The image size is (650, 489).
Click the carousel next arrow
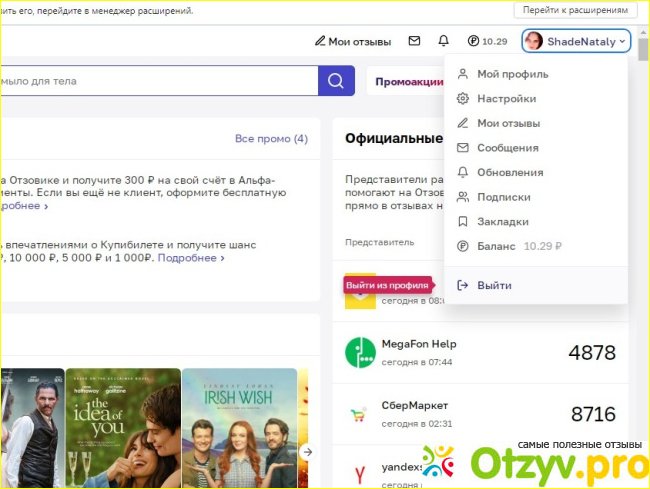click(x=308, y=452)
